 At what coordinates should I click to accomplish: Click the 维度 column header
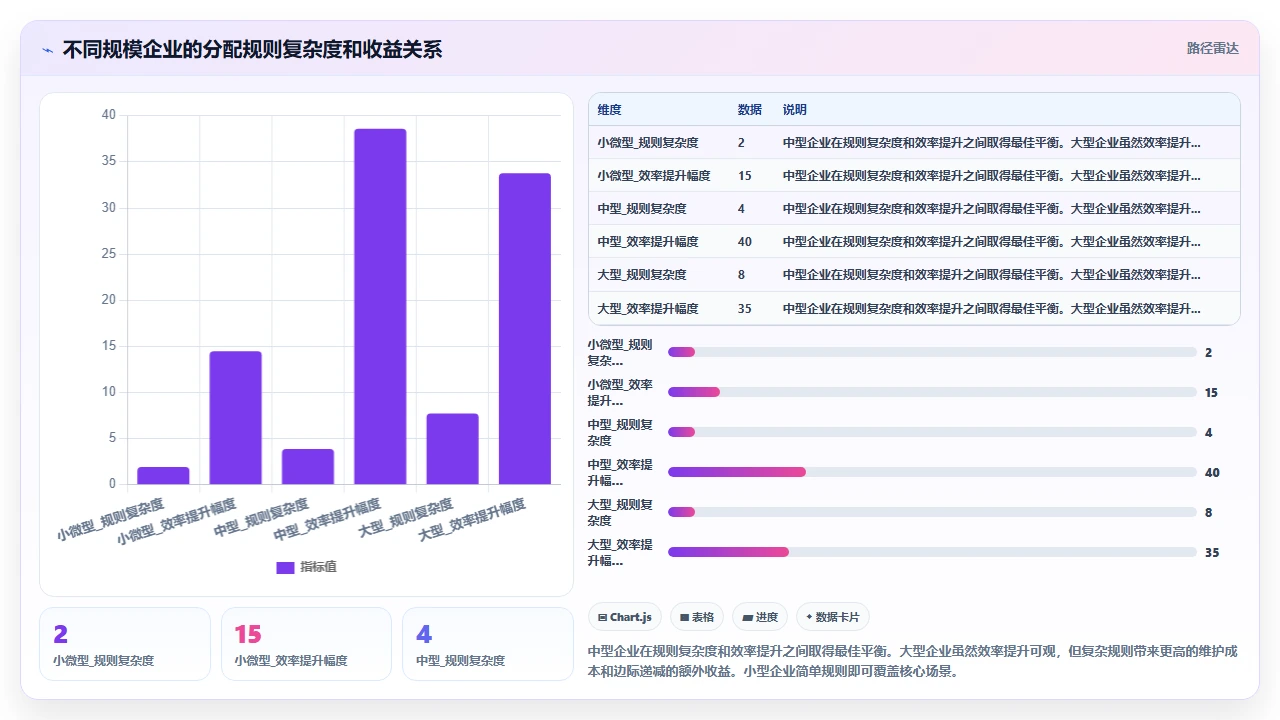609,110
